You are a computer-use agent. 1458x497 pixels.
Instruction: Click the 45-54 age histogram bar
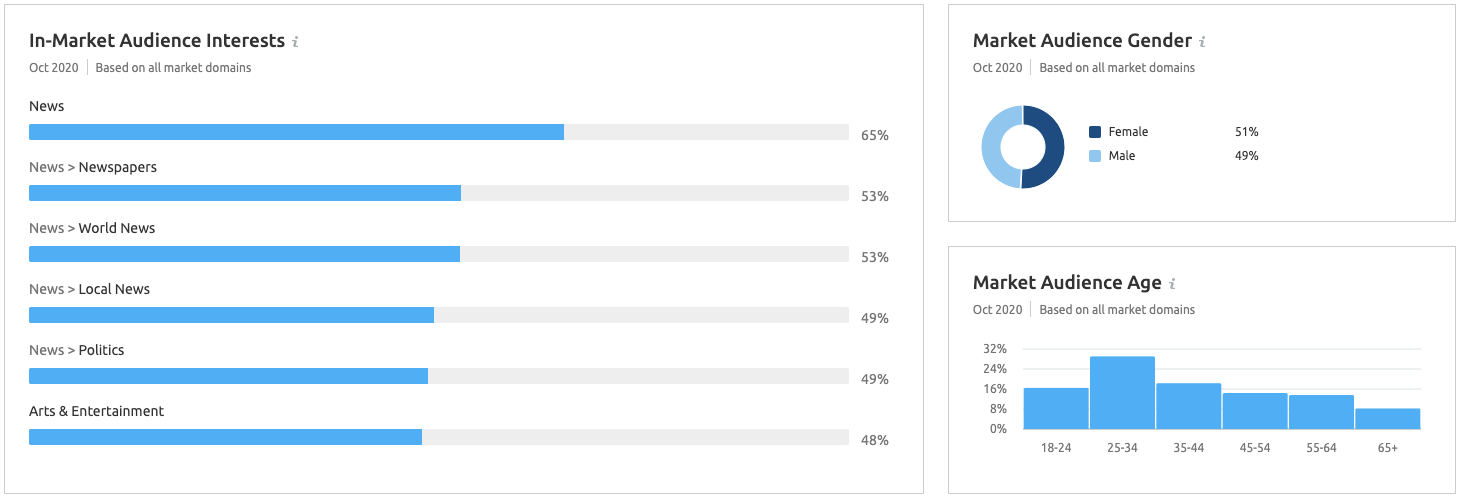pyautogui.click(x=1255, y=411)
